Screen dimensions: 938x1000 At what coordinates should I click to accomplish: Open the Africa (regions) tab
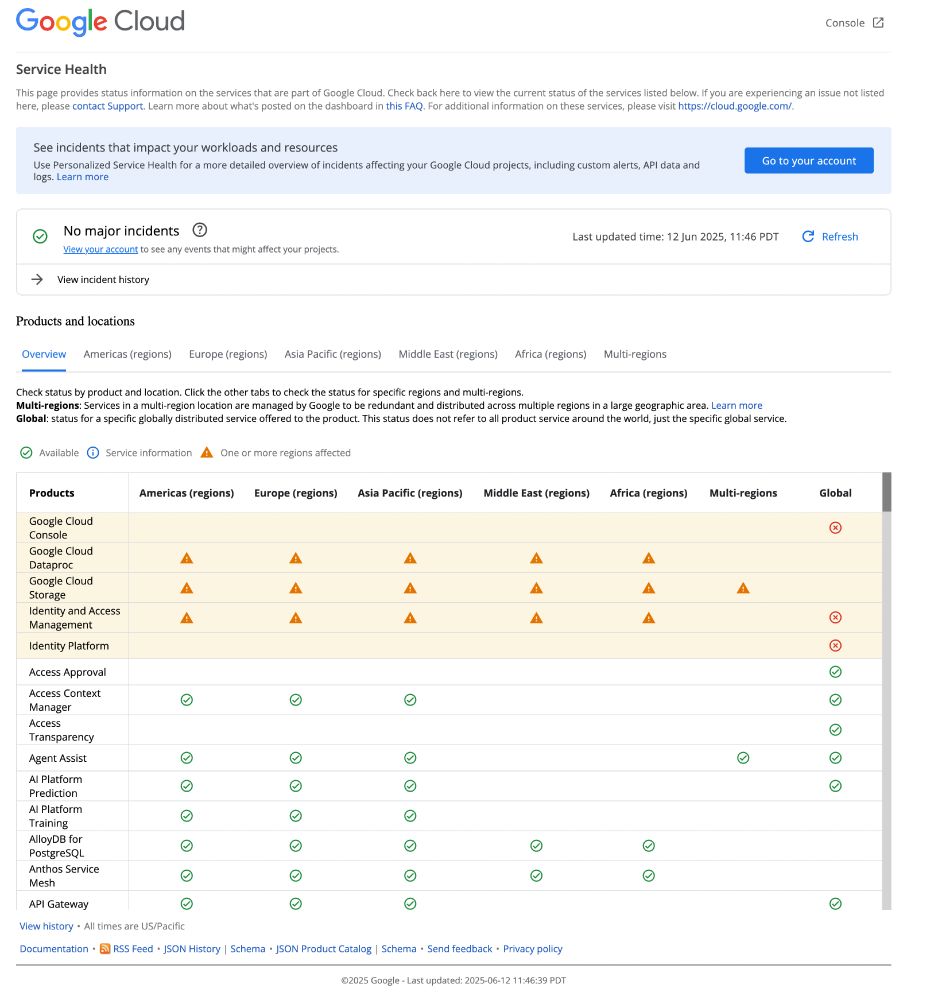(551, 355)
